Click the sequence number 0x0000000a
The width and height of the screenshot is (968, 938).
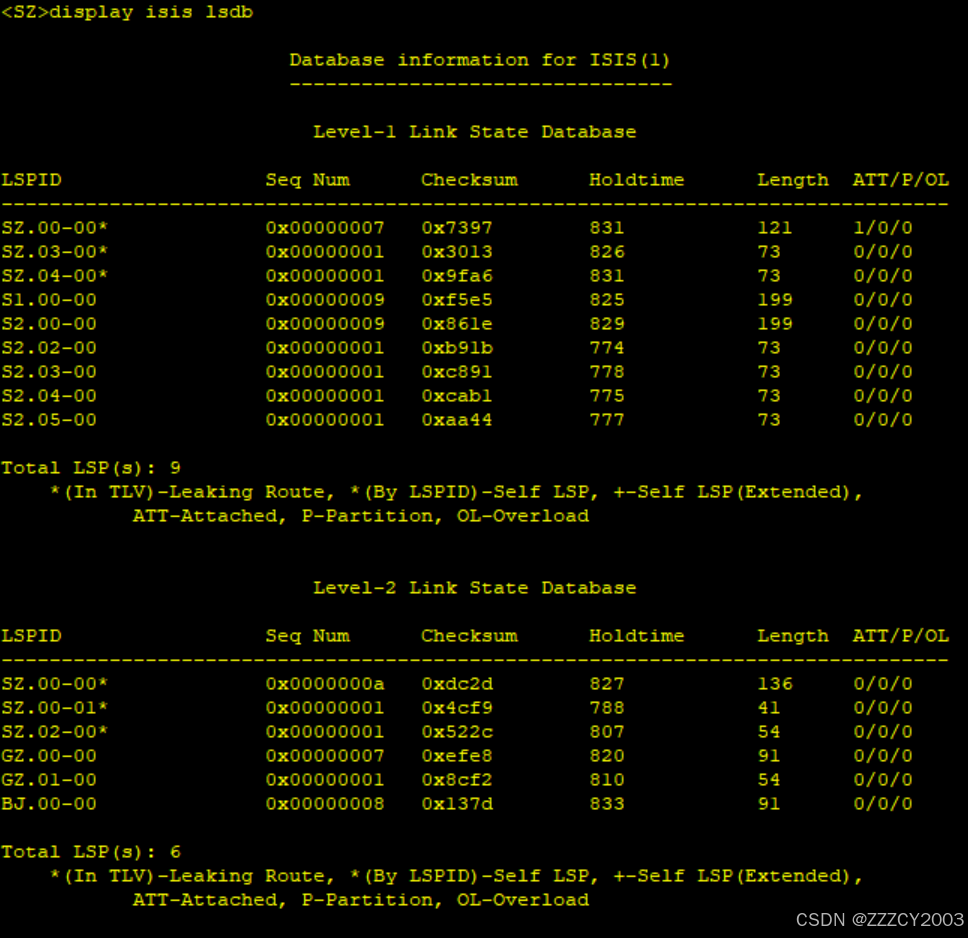324,684
